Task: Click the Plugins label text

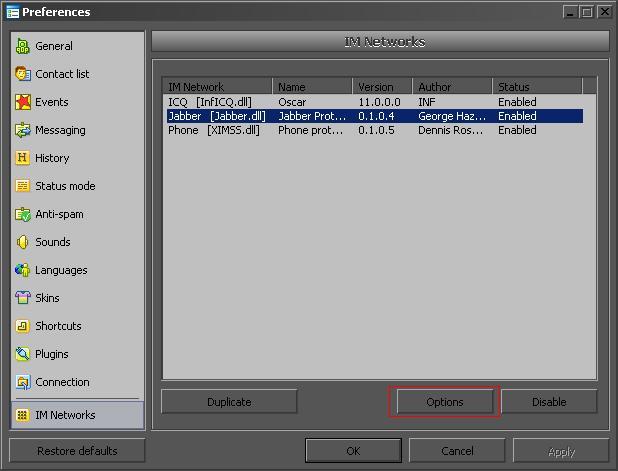Action: tap(52, 354)
